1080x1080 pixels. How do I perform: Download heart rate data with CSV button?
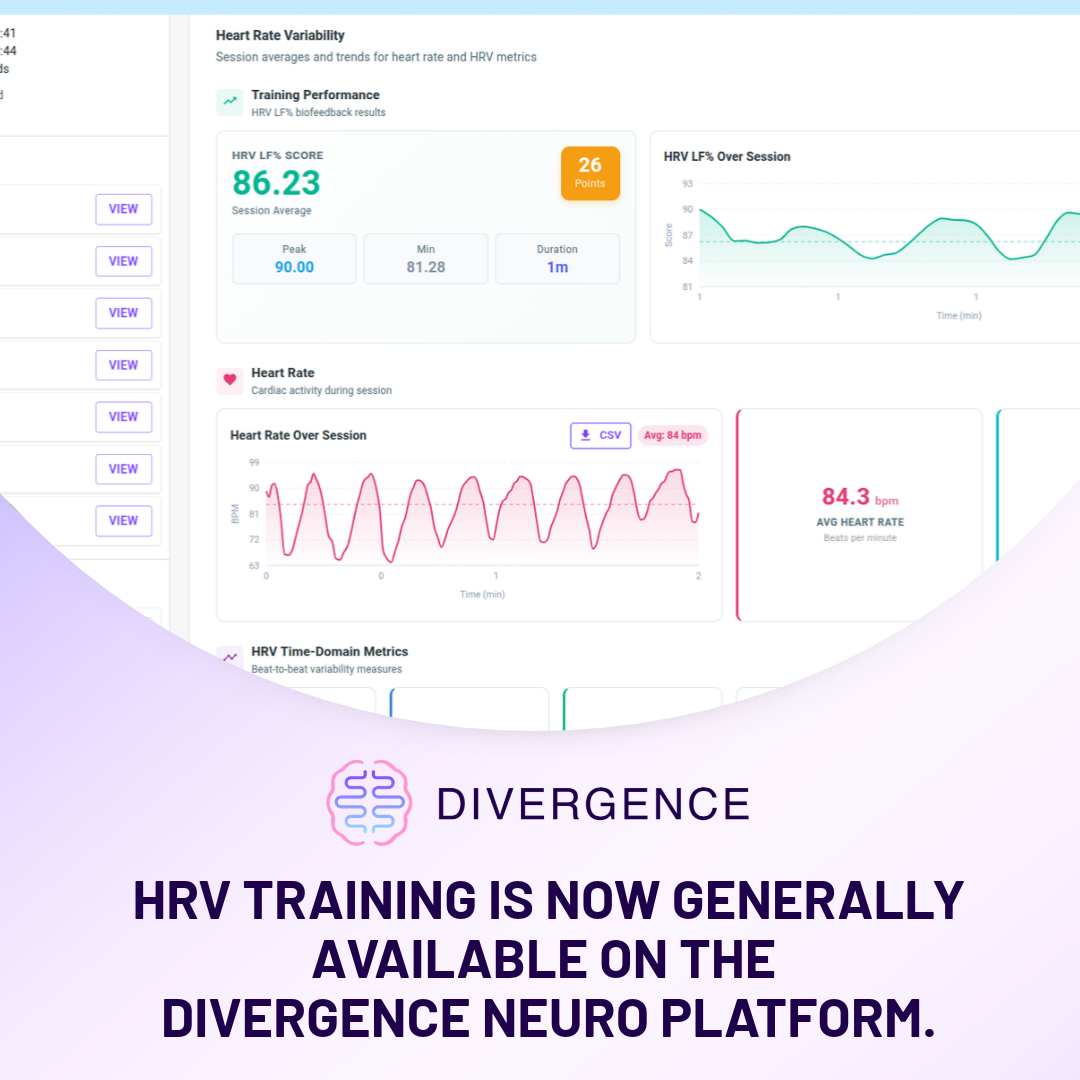[x=601, y=435]
